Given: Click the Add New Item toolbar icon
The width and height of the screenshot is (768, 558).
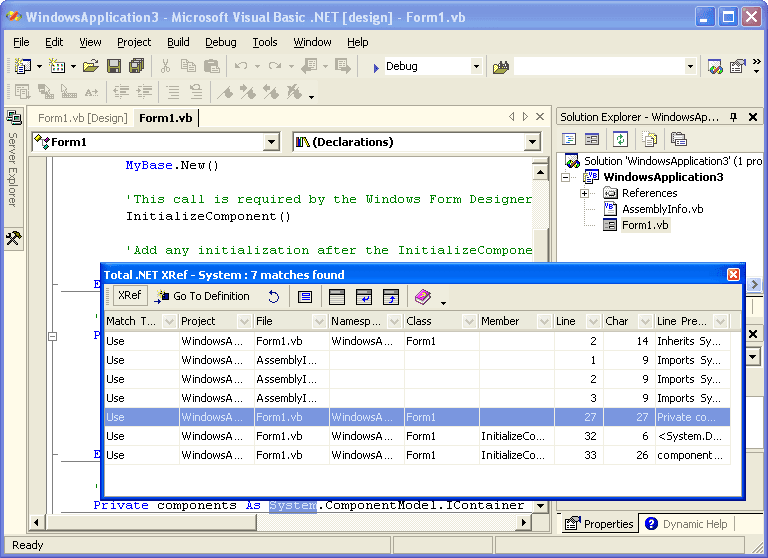Looking at the screenshot, I should (x=57, y=66).
